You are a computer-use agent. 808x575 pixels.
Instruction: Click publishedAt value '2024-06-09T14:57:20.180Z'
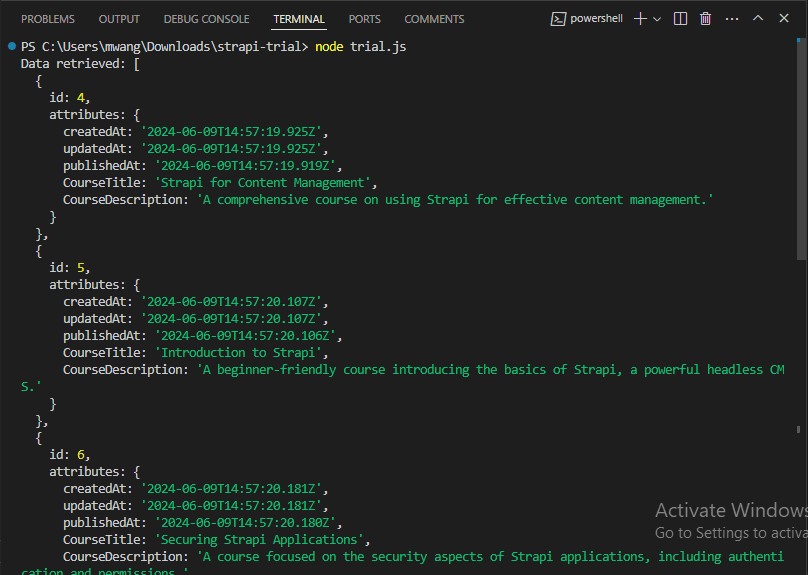245,523
